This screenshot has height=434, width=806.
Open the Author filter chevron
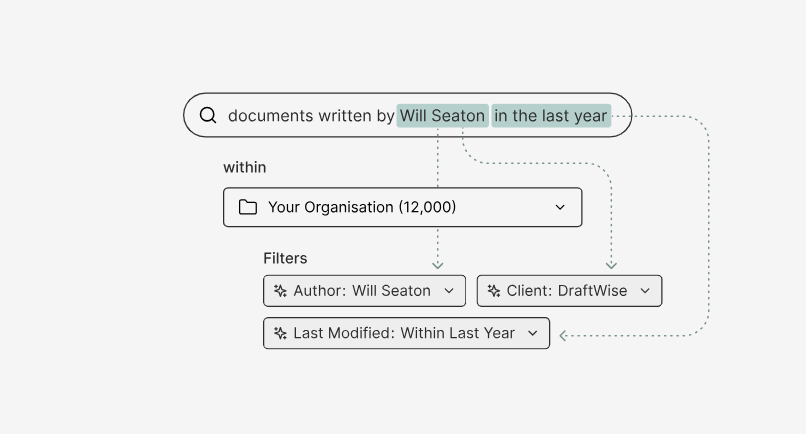(x=449, y=291)
